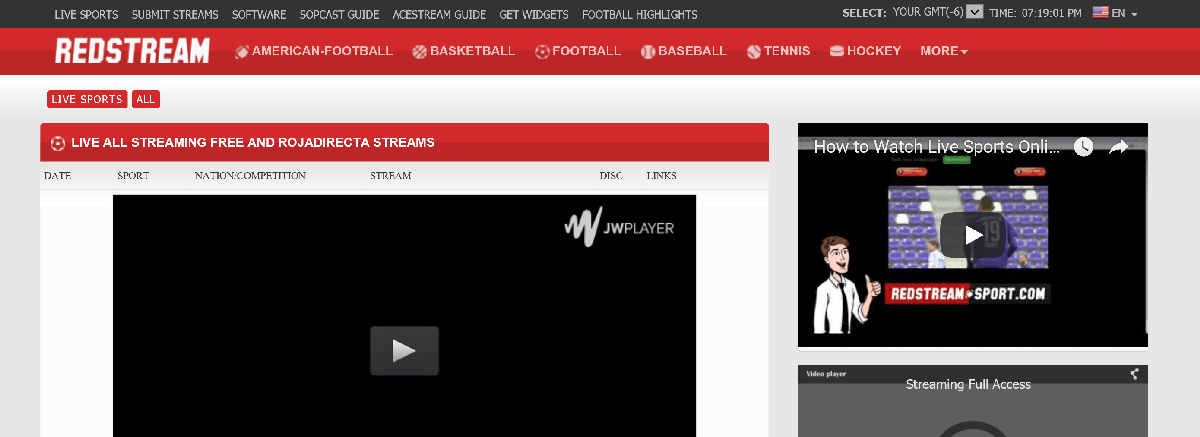Click the Sport column header

tap(133, 176)
